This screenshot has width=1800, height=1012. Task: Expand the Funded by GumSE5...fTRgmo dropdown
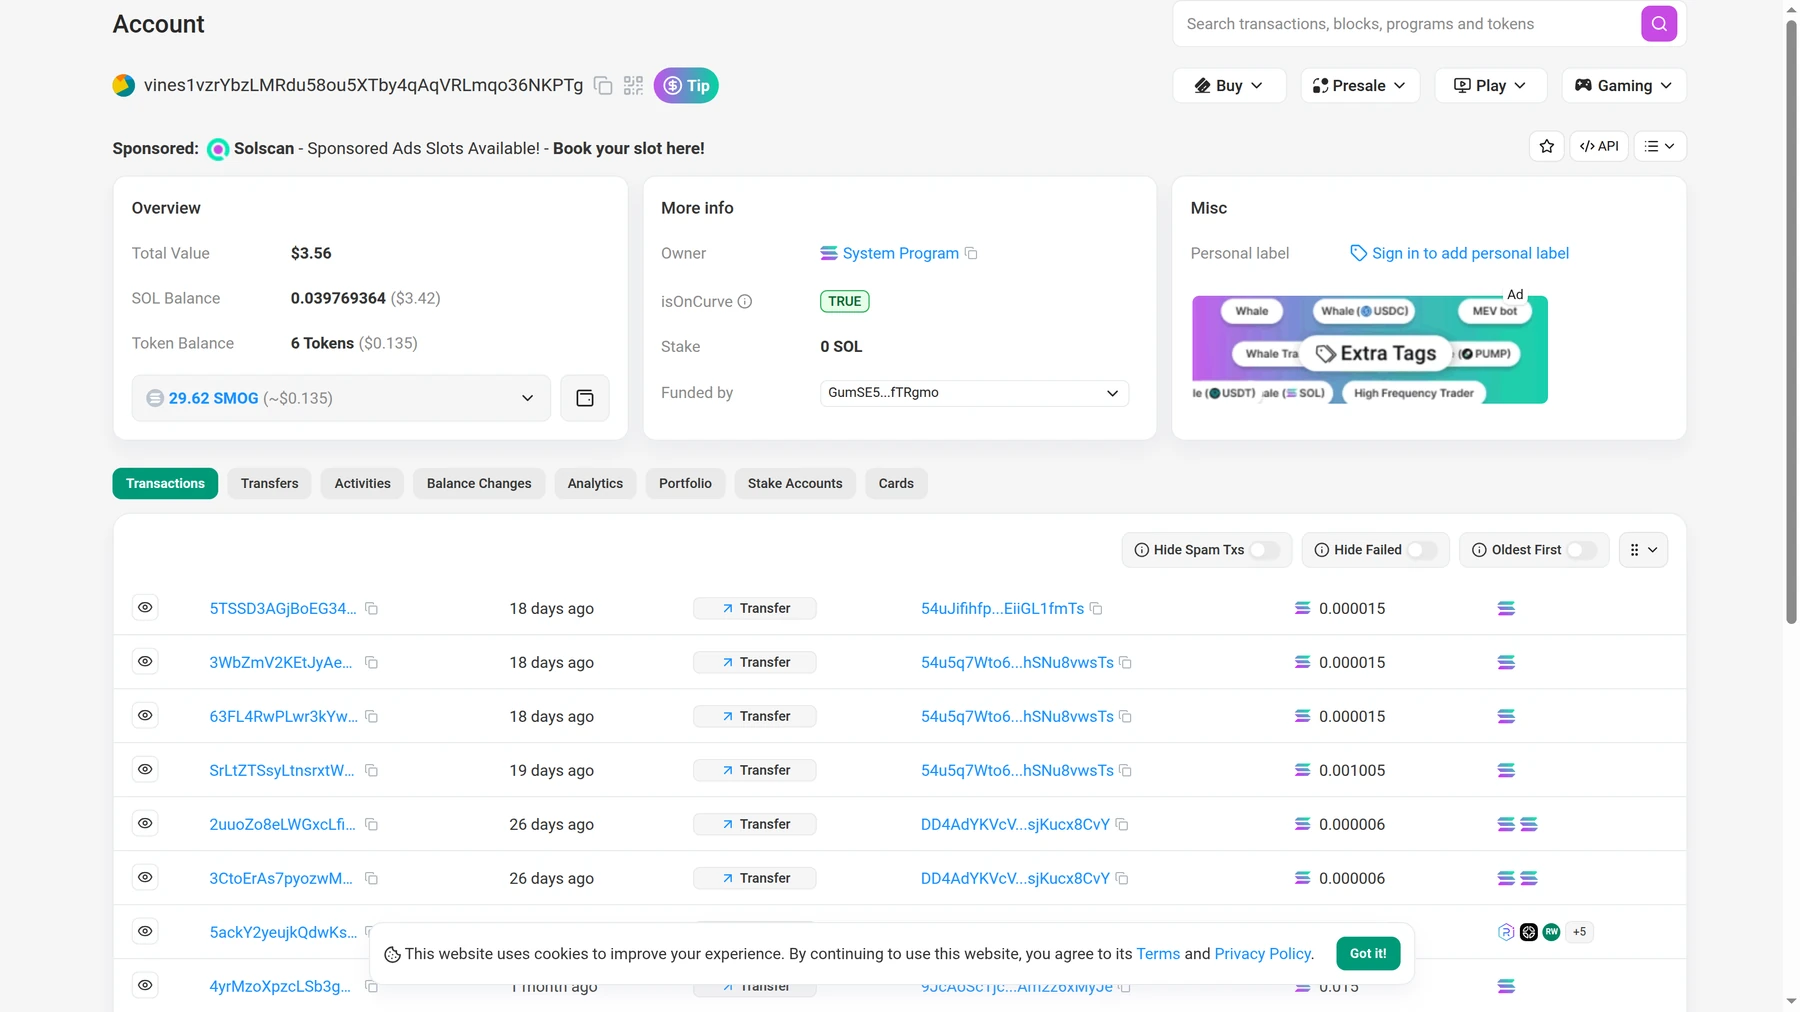974,393
